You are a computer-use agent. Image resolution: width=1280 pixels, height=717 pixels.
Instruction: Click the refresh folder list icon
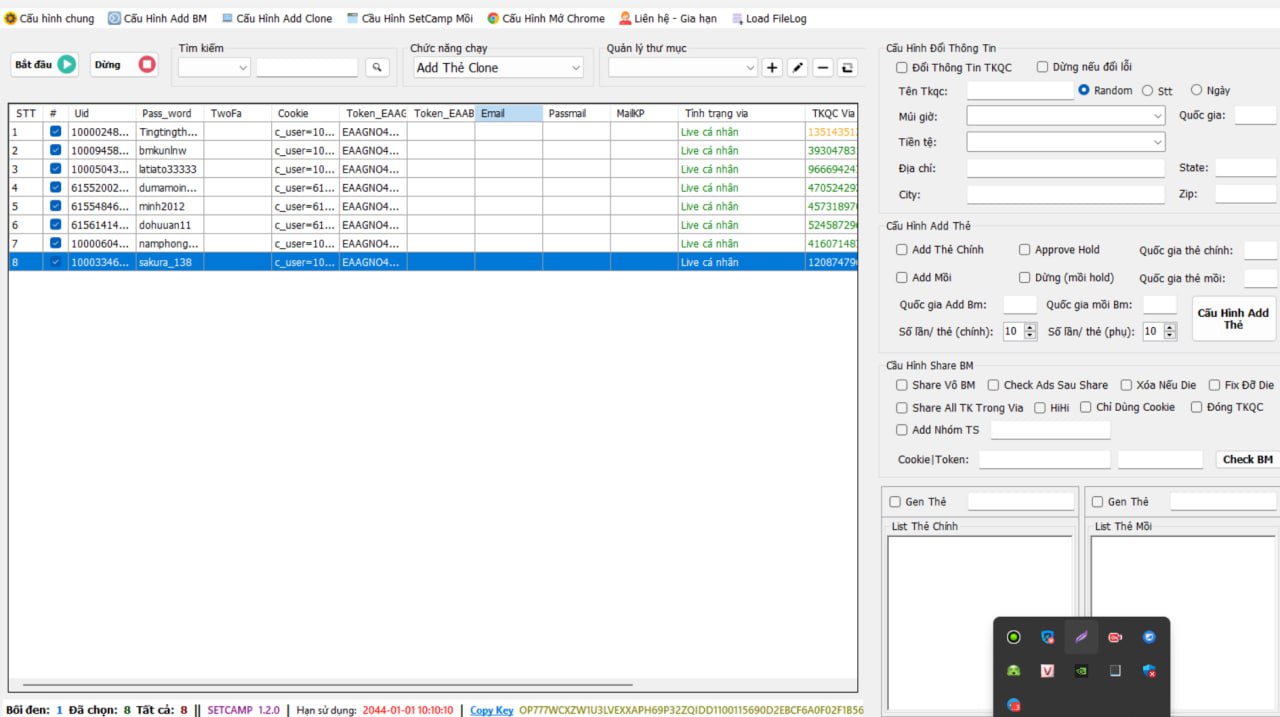coord(847,67)
